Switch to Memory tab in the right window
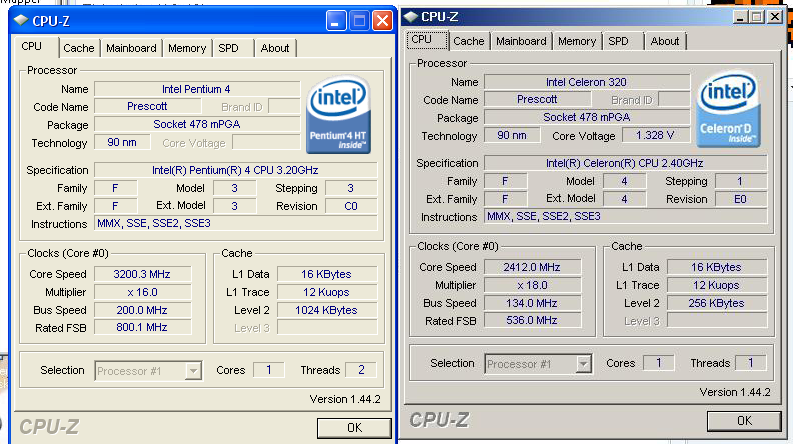This screenshot has width=793, height=448. pos(577,41)
